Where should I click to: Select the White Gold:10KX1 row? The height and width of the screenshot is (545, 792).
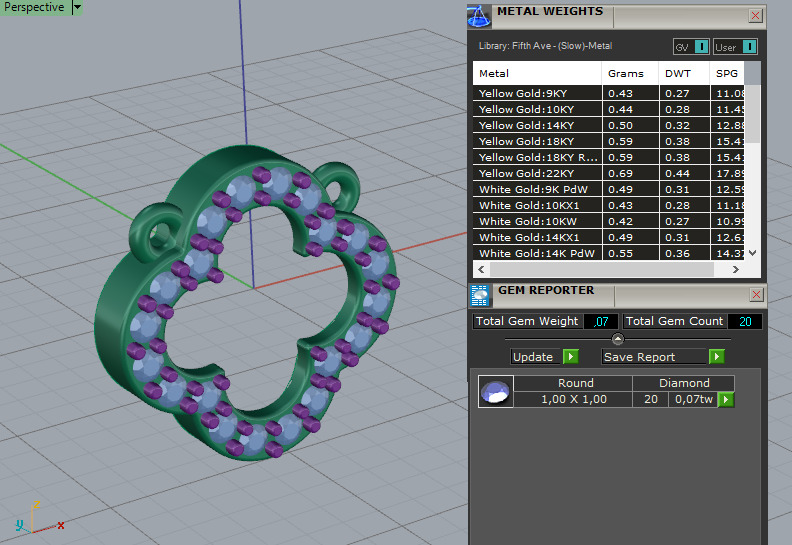coord(609,205)
